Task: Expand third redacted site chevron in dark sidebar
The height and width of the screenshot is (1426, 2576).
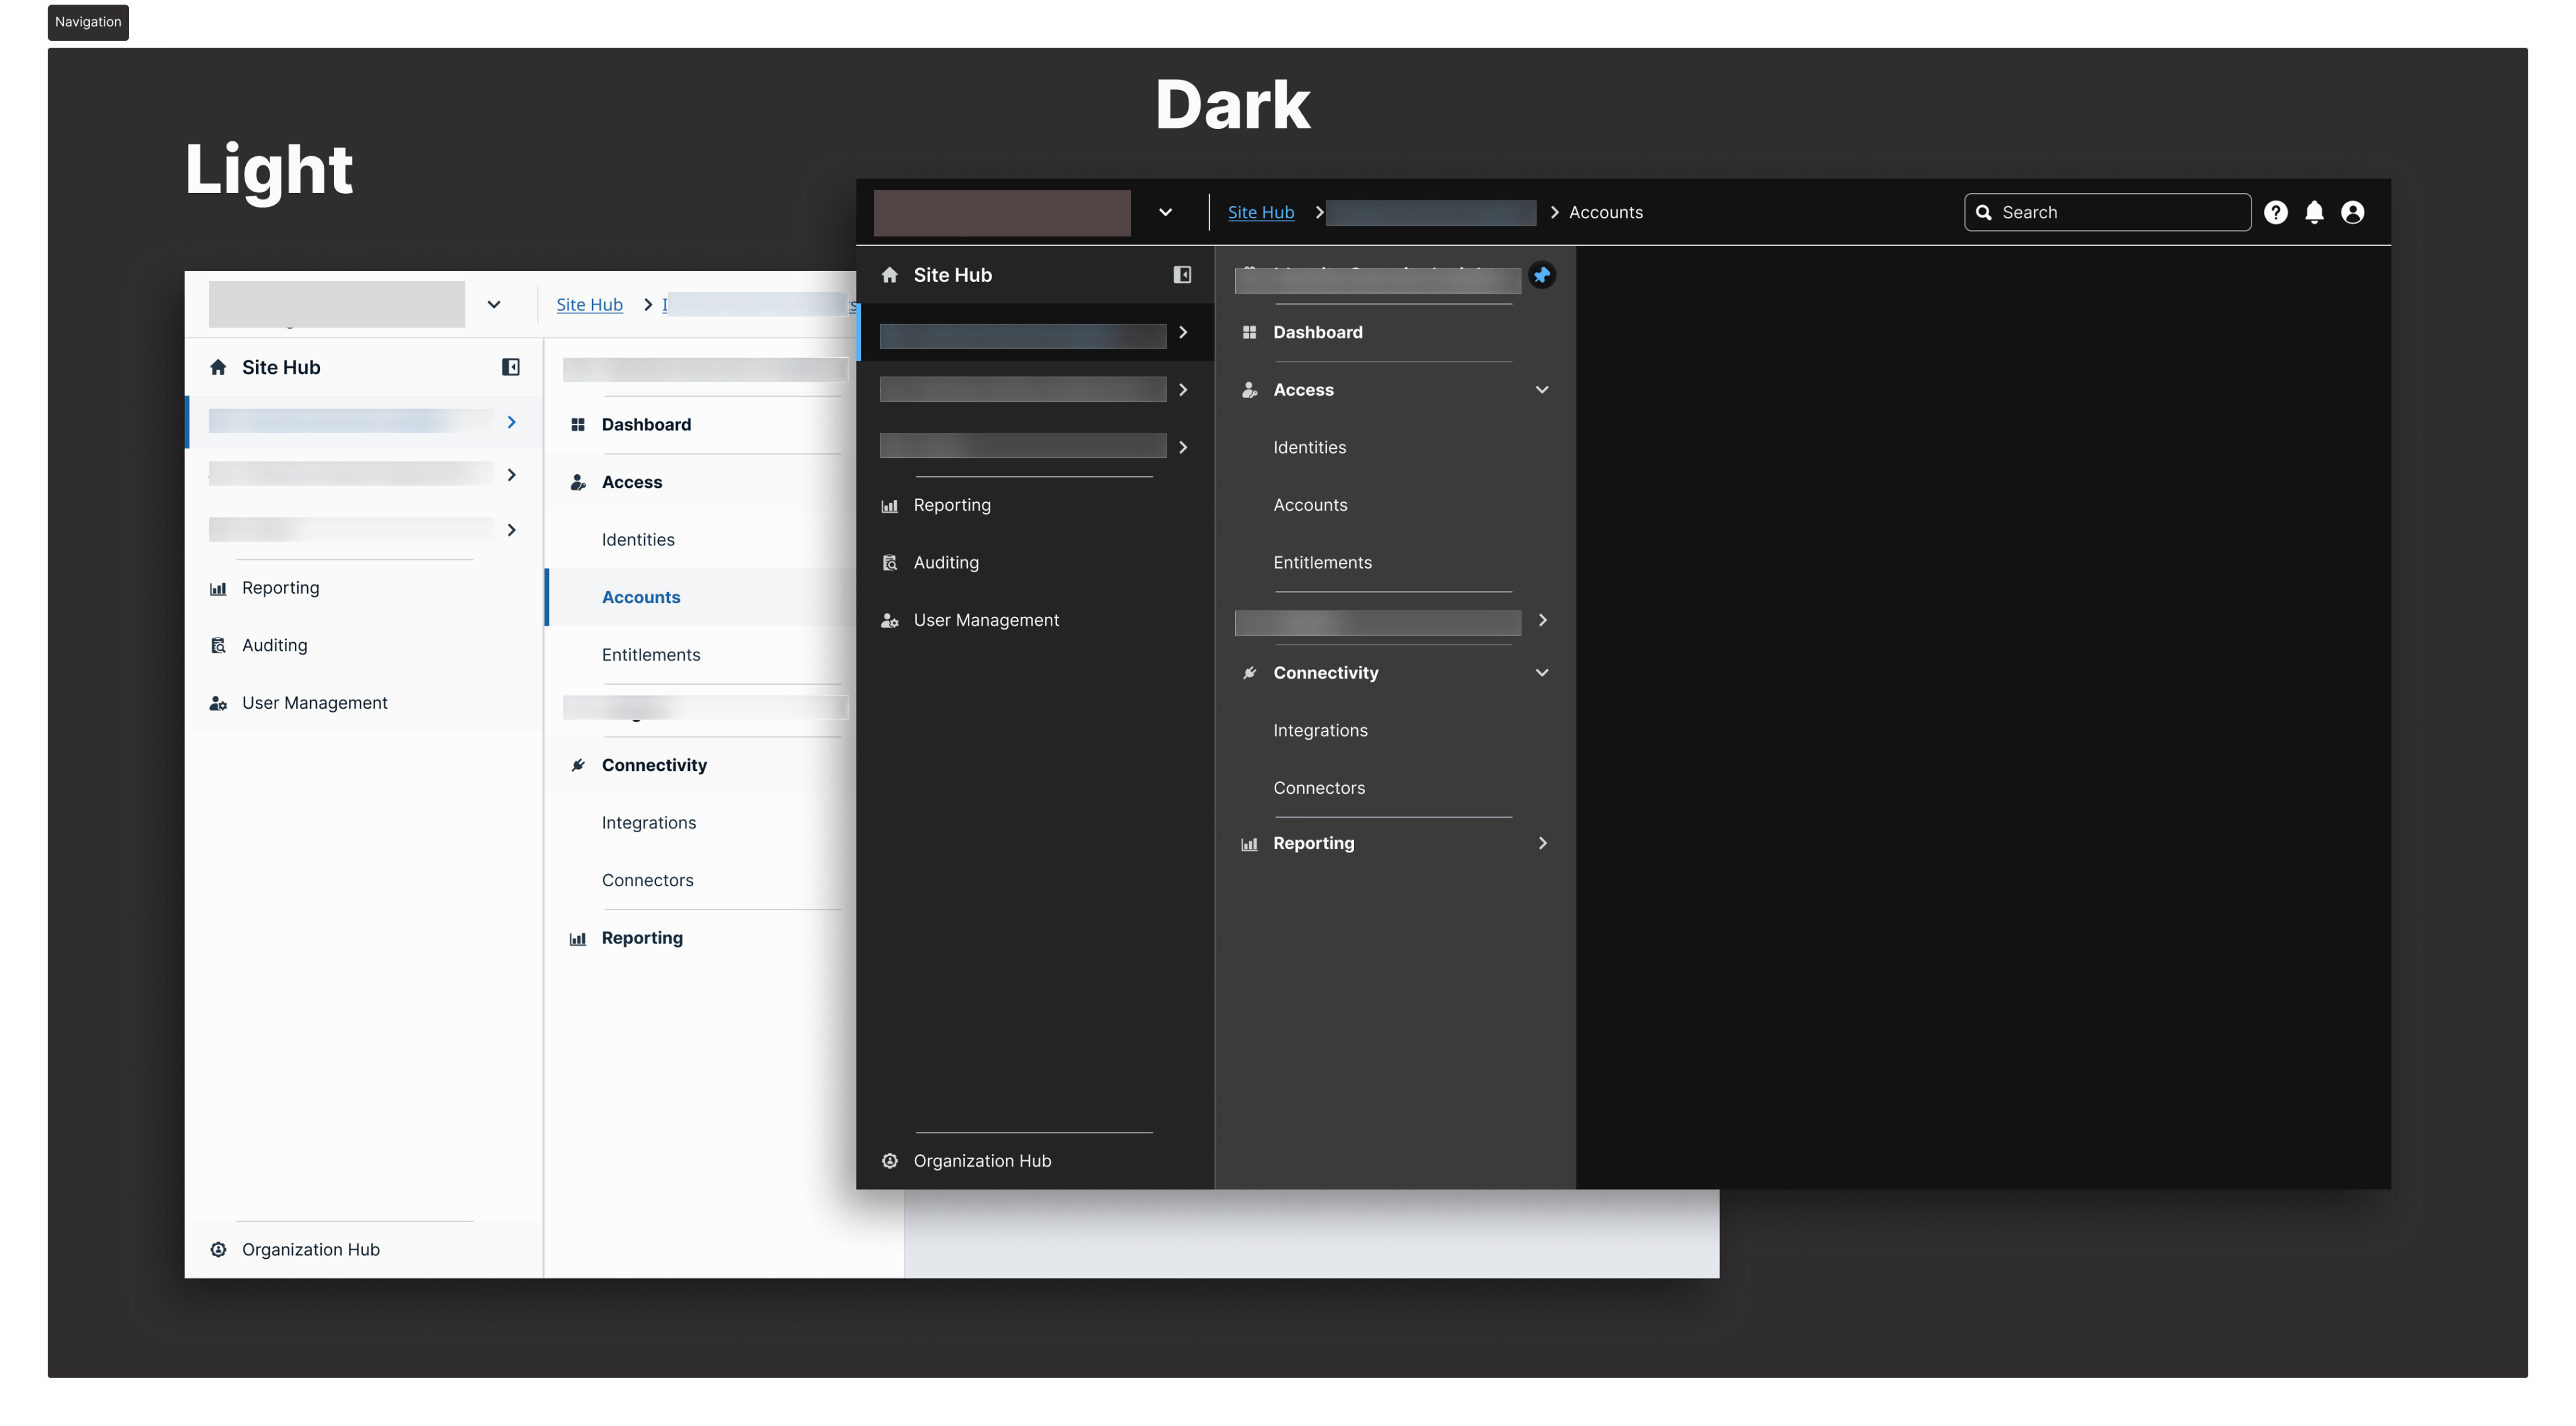Action: point(1183,448)
